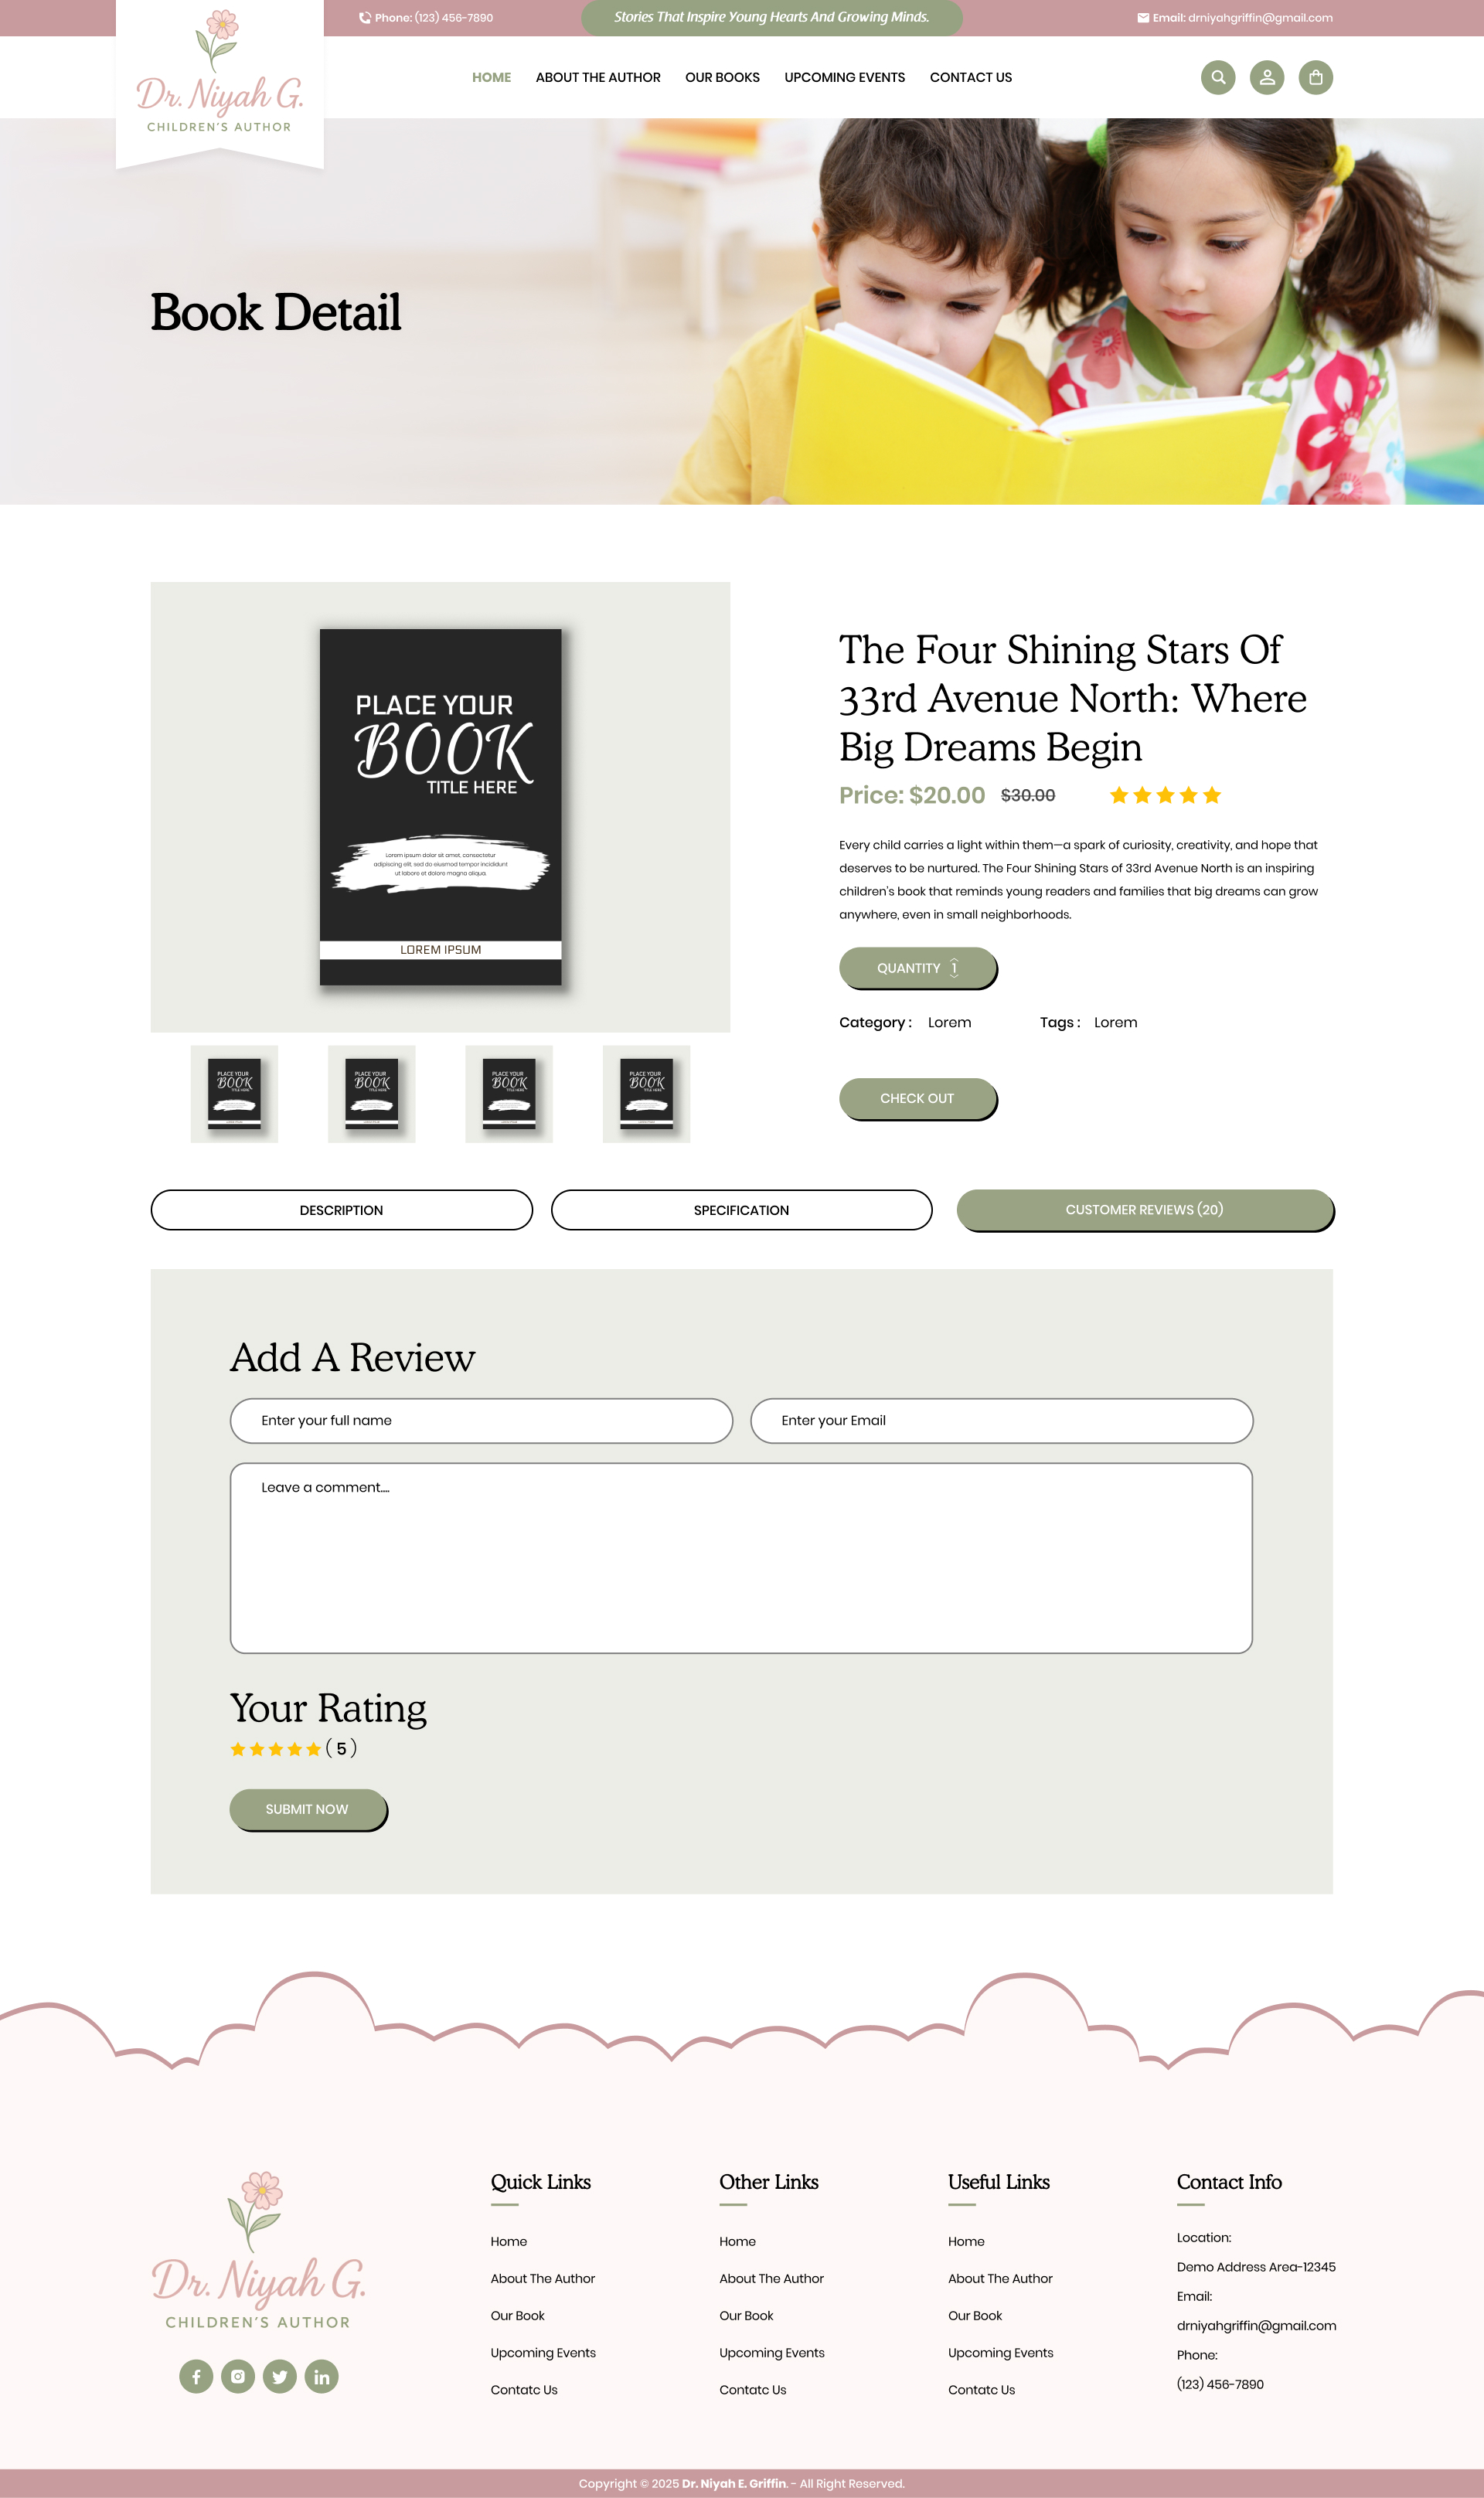
Task: Open Our Books in navigation menu
Action: (x=722, y=77)
